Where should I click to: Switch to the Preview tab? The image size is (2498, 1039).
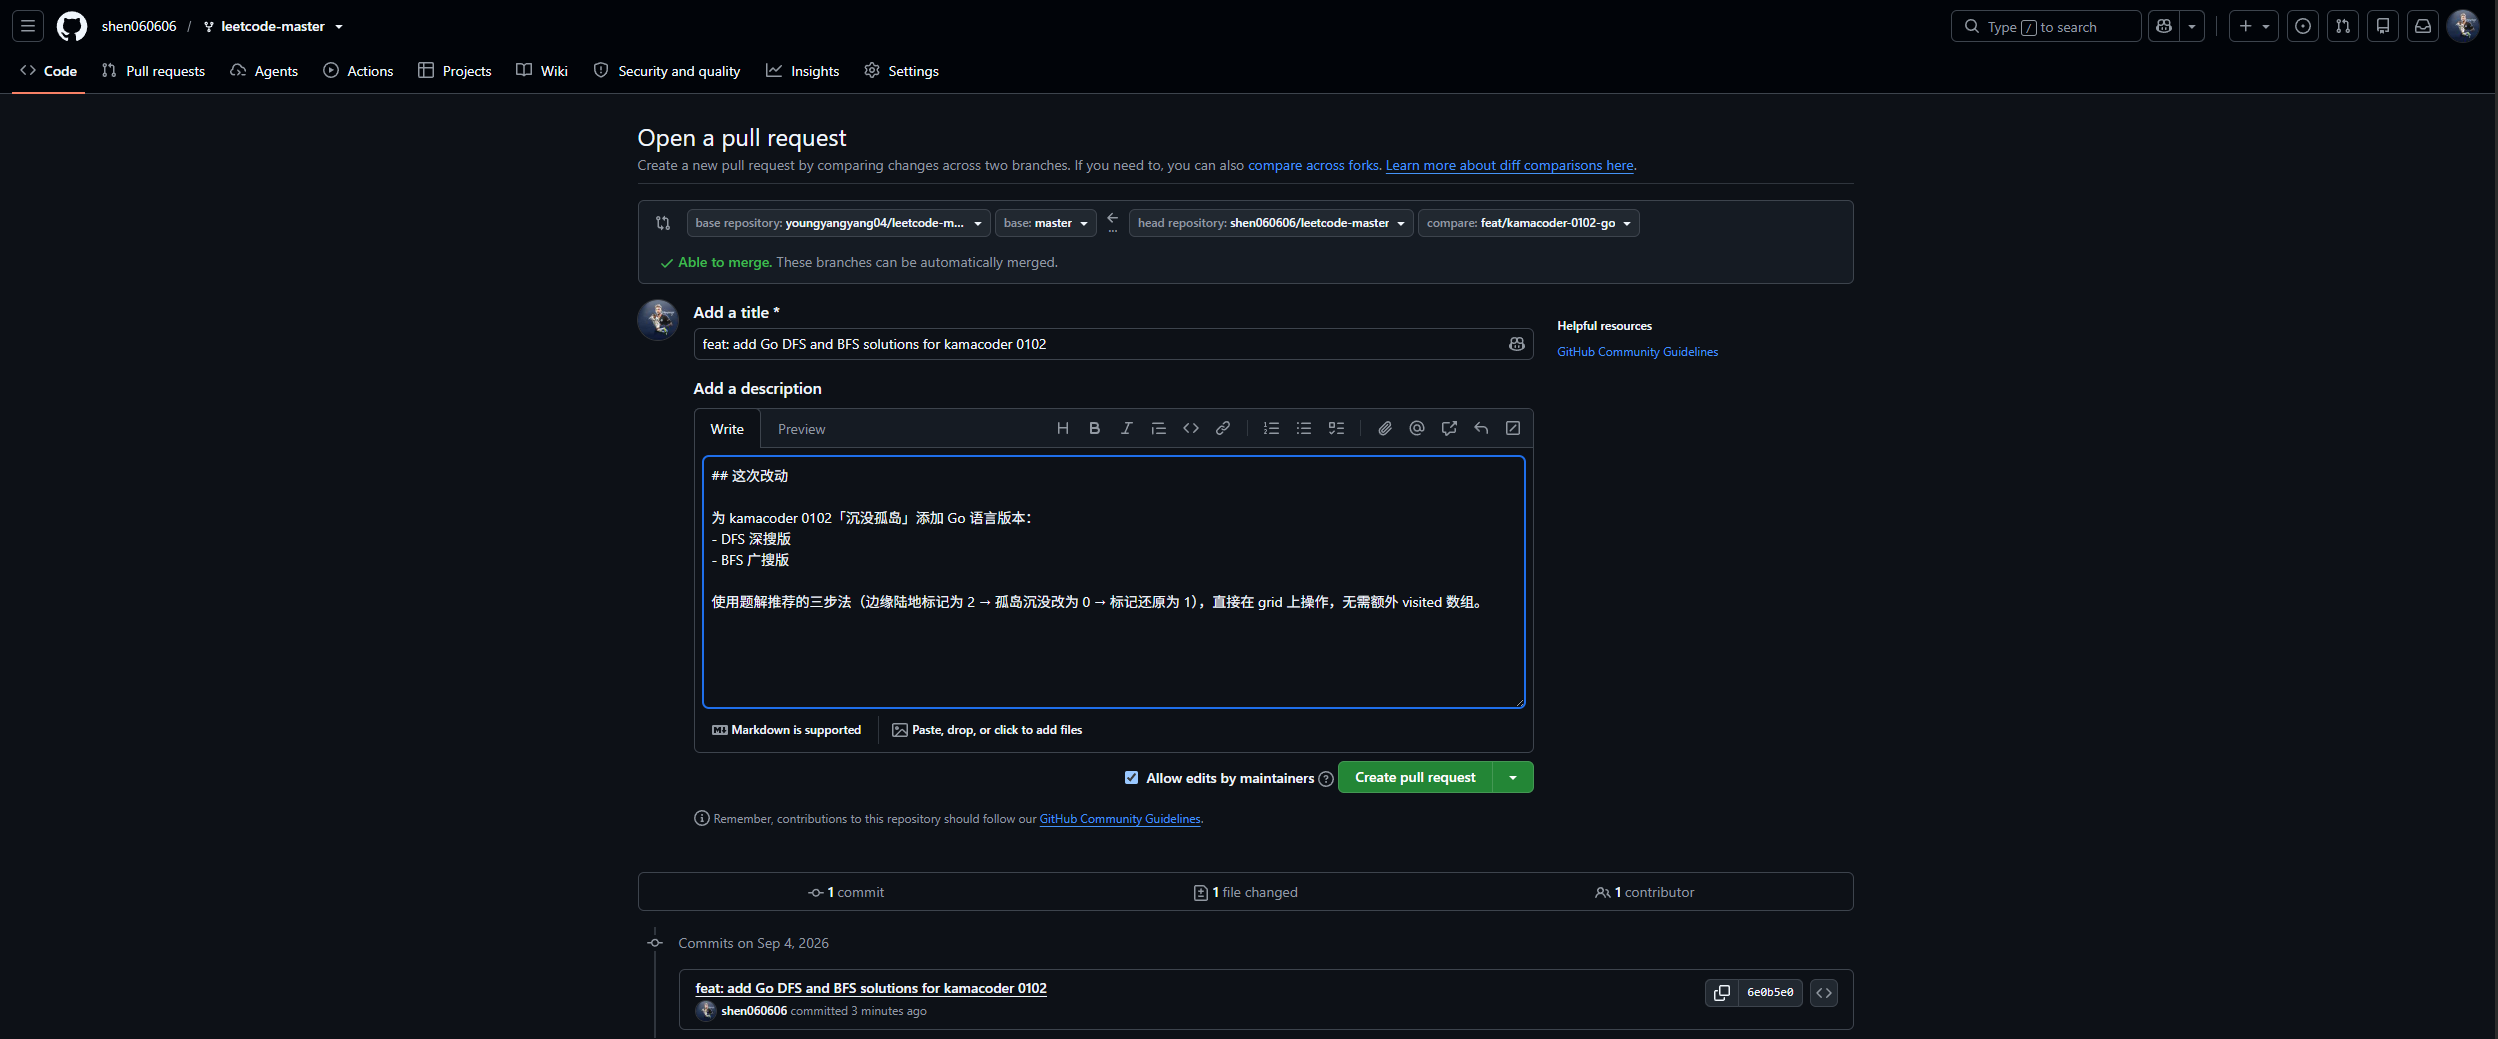coord(801,429)
